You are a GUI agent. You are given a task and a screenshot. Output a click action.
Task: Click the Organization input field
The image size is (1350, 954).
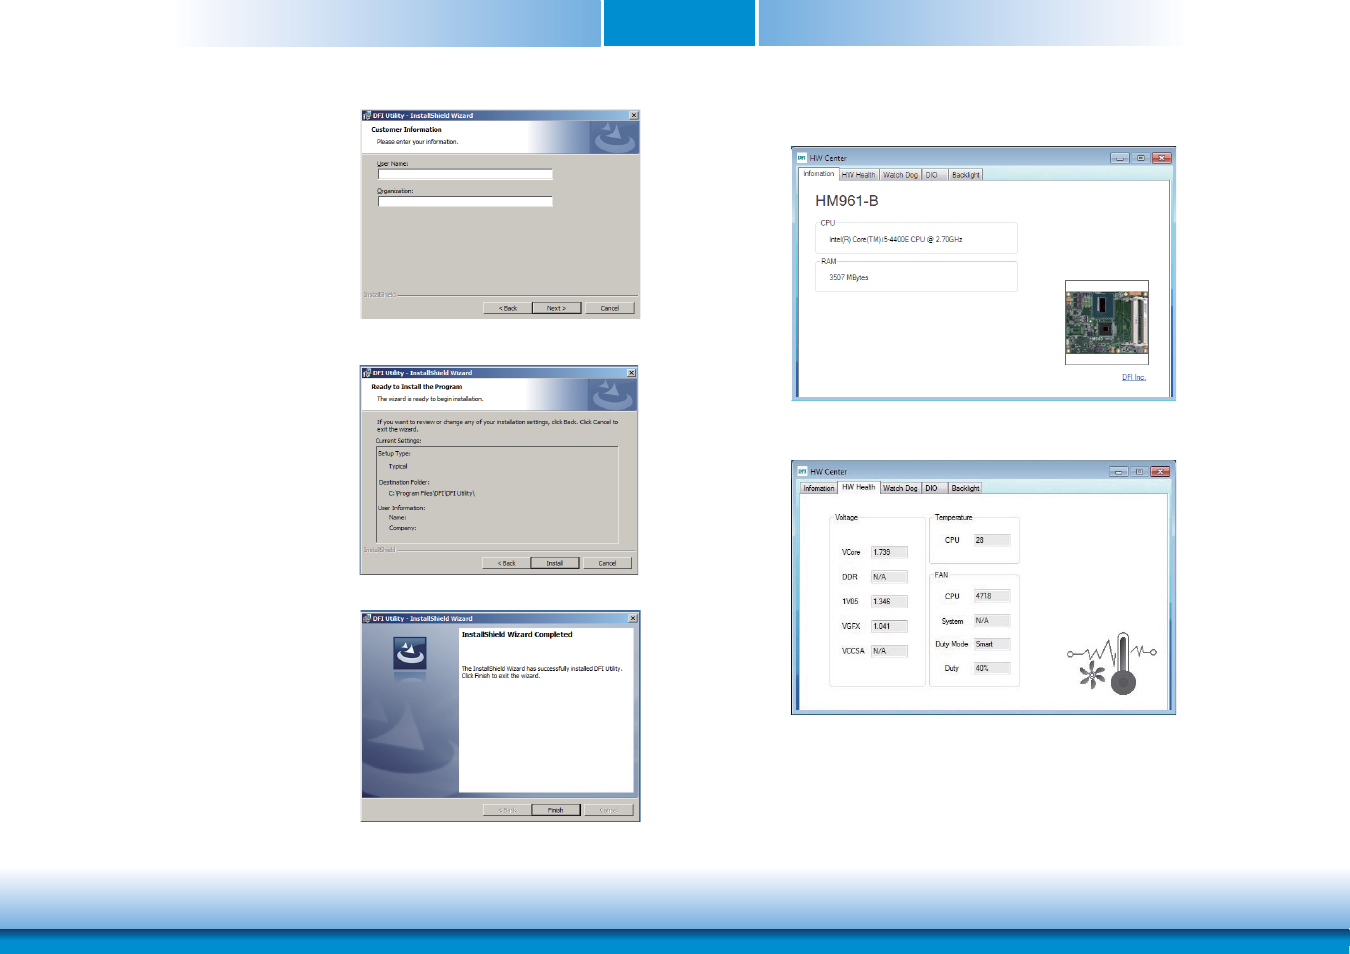465,201
